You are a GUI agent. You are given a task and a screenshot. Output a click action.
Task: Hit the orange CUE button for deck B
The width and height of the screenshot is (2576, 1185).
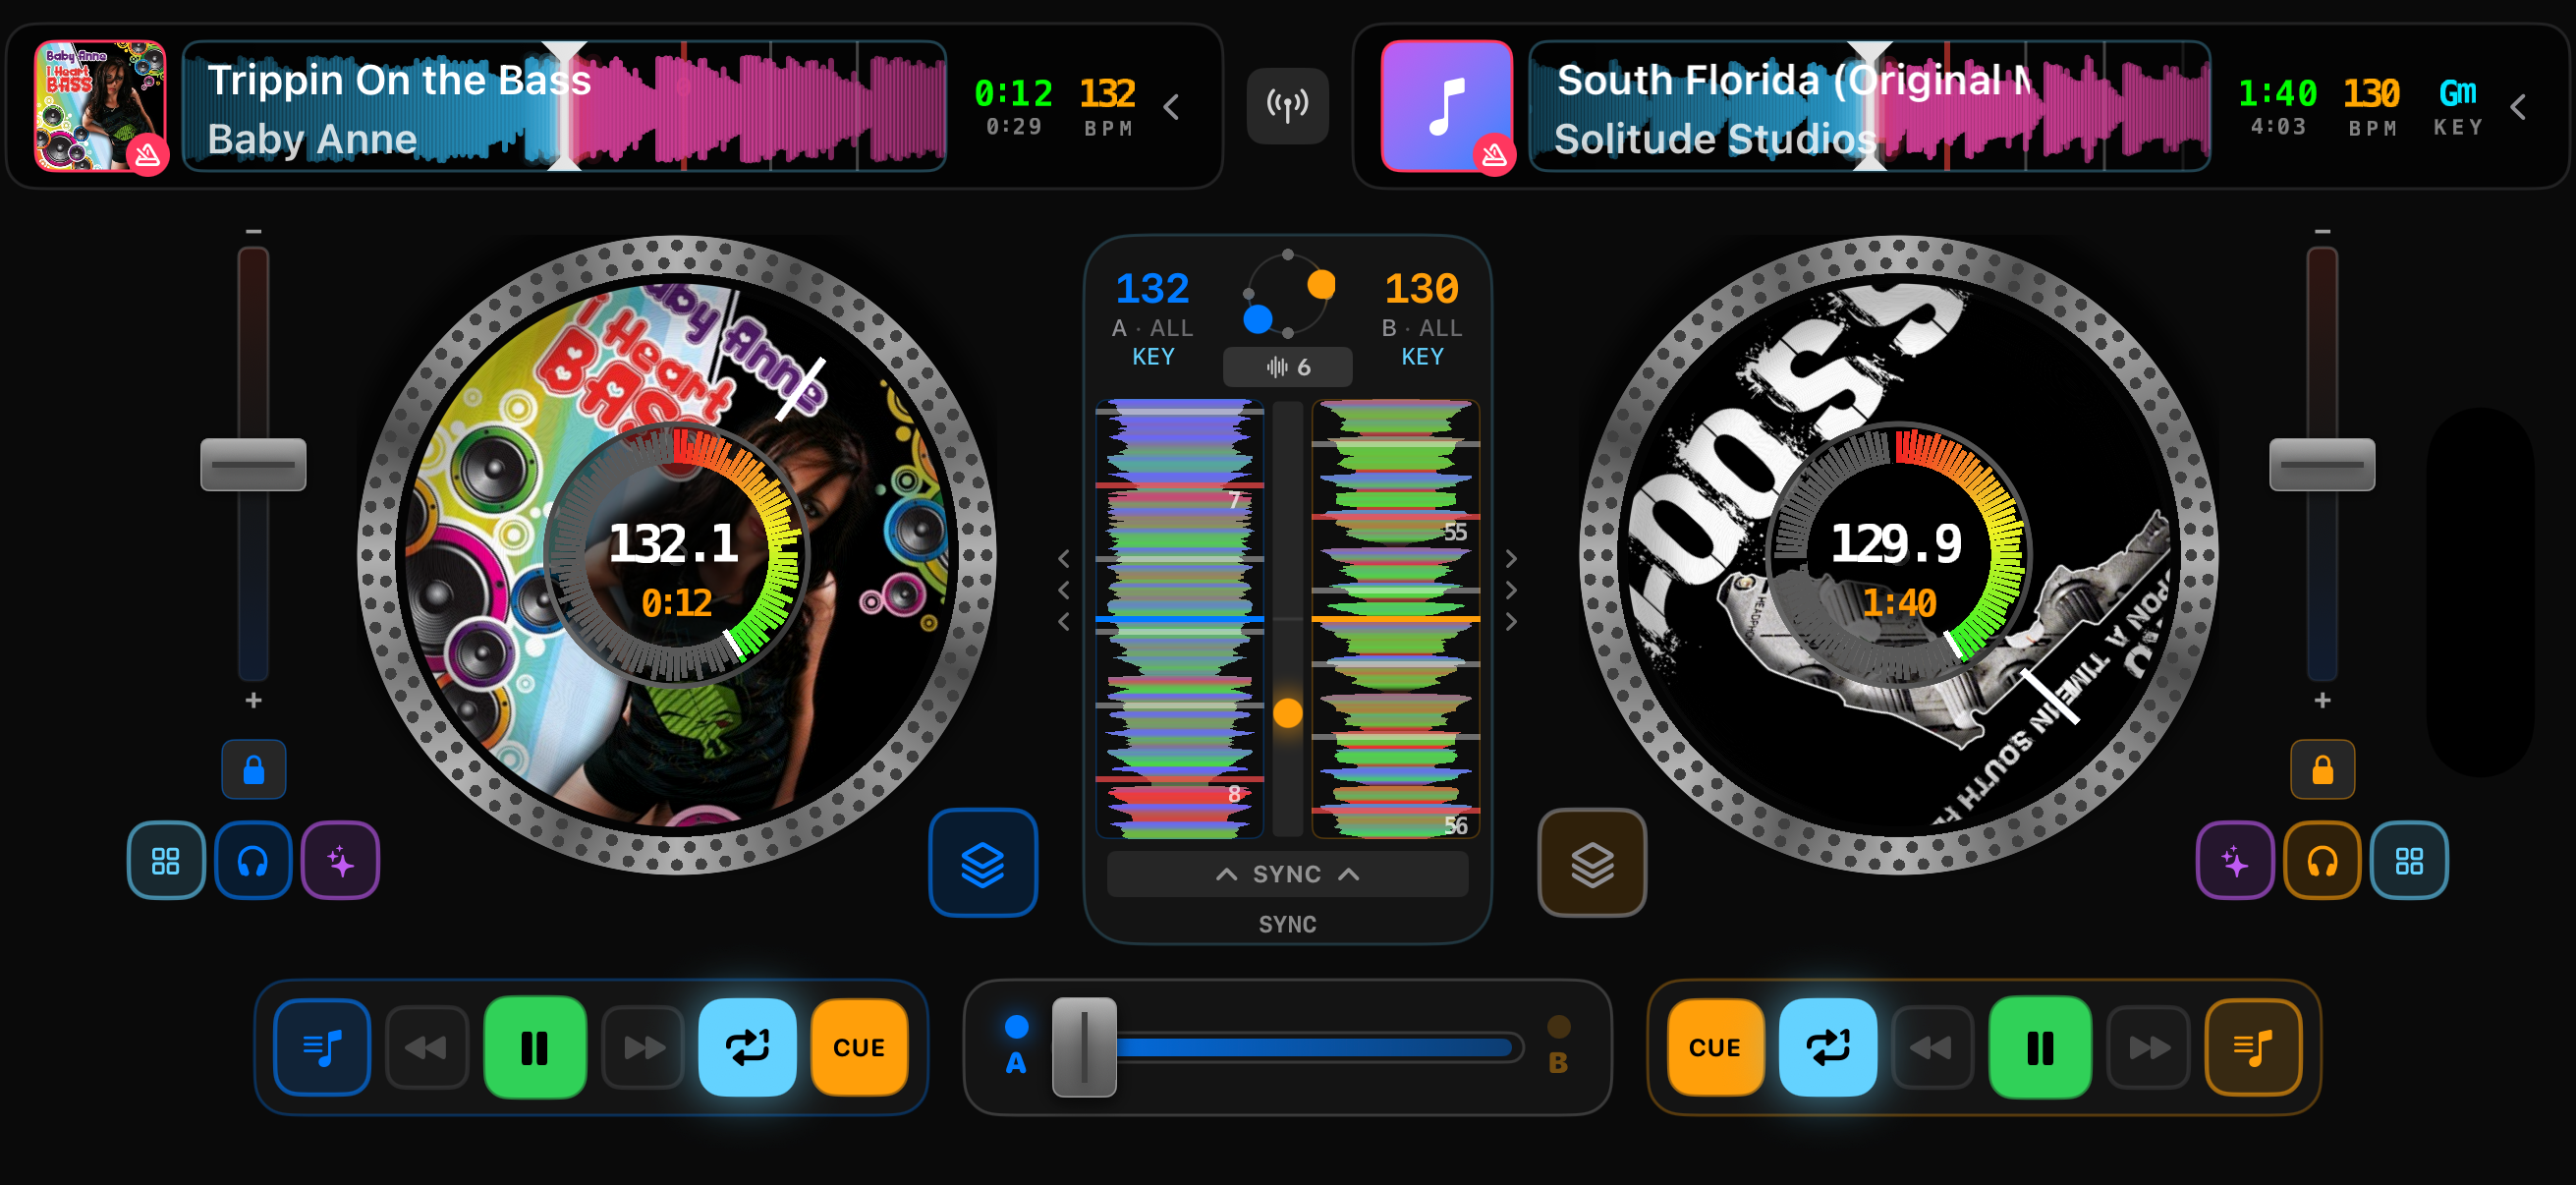click(x=1715, y=1047)
